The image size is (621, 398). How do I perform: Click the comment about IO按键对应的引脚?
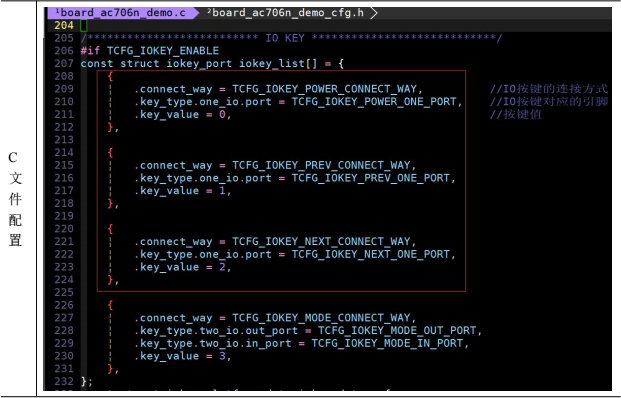pos(549,101)
